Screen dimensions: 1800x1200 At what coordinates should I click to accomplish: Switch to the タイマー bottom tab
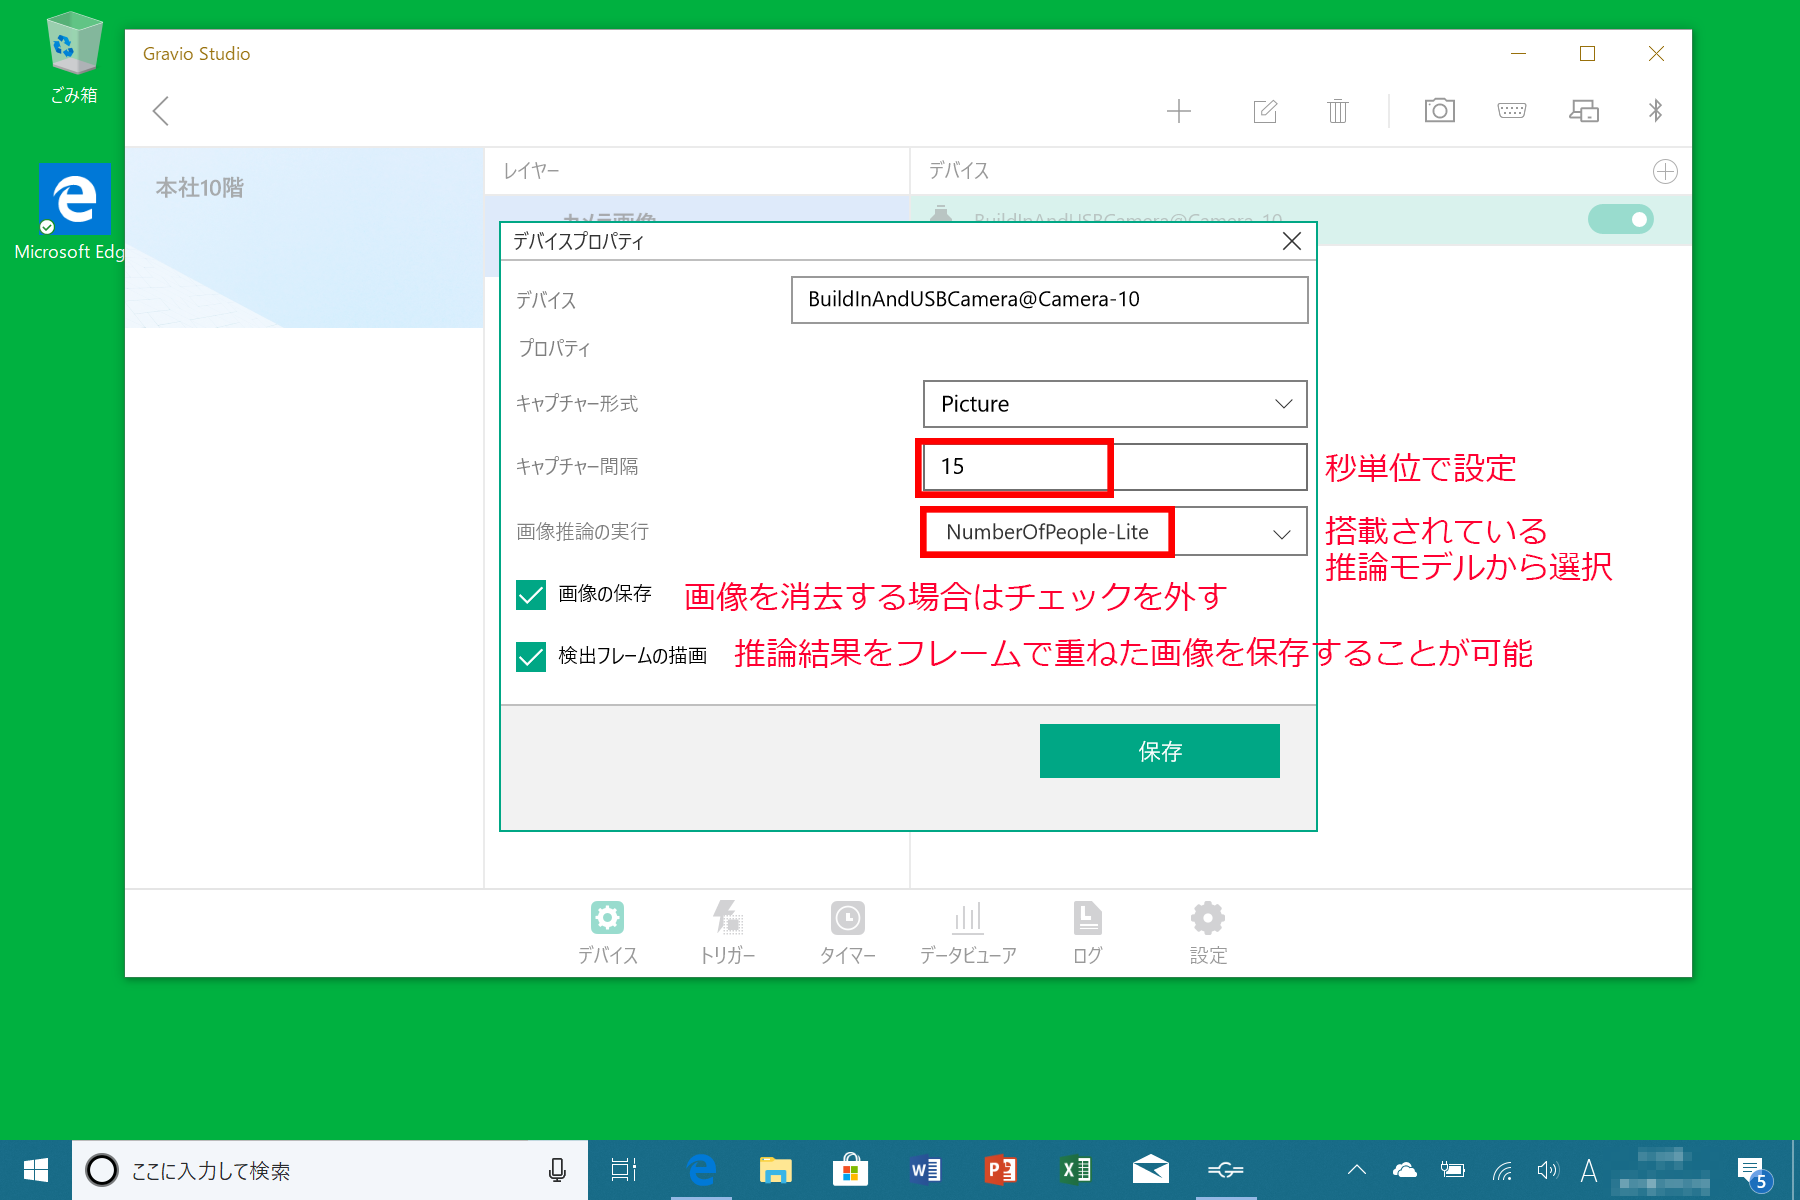coord(847,933)
